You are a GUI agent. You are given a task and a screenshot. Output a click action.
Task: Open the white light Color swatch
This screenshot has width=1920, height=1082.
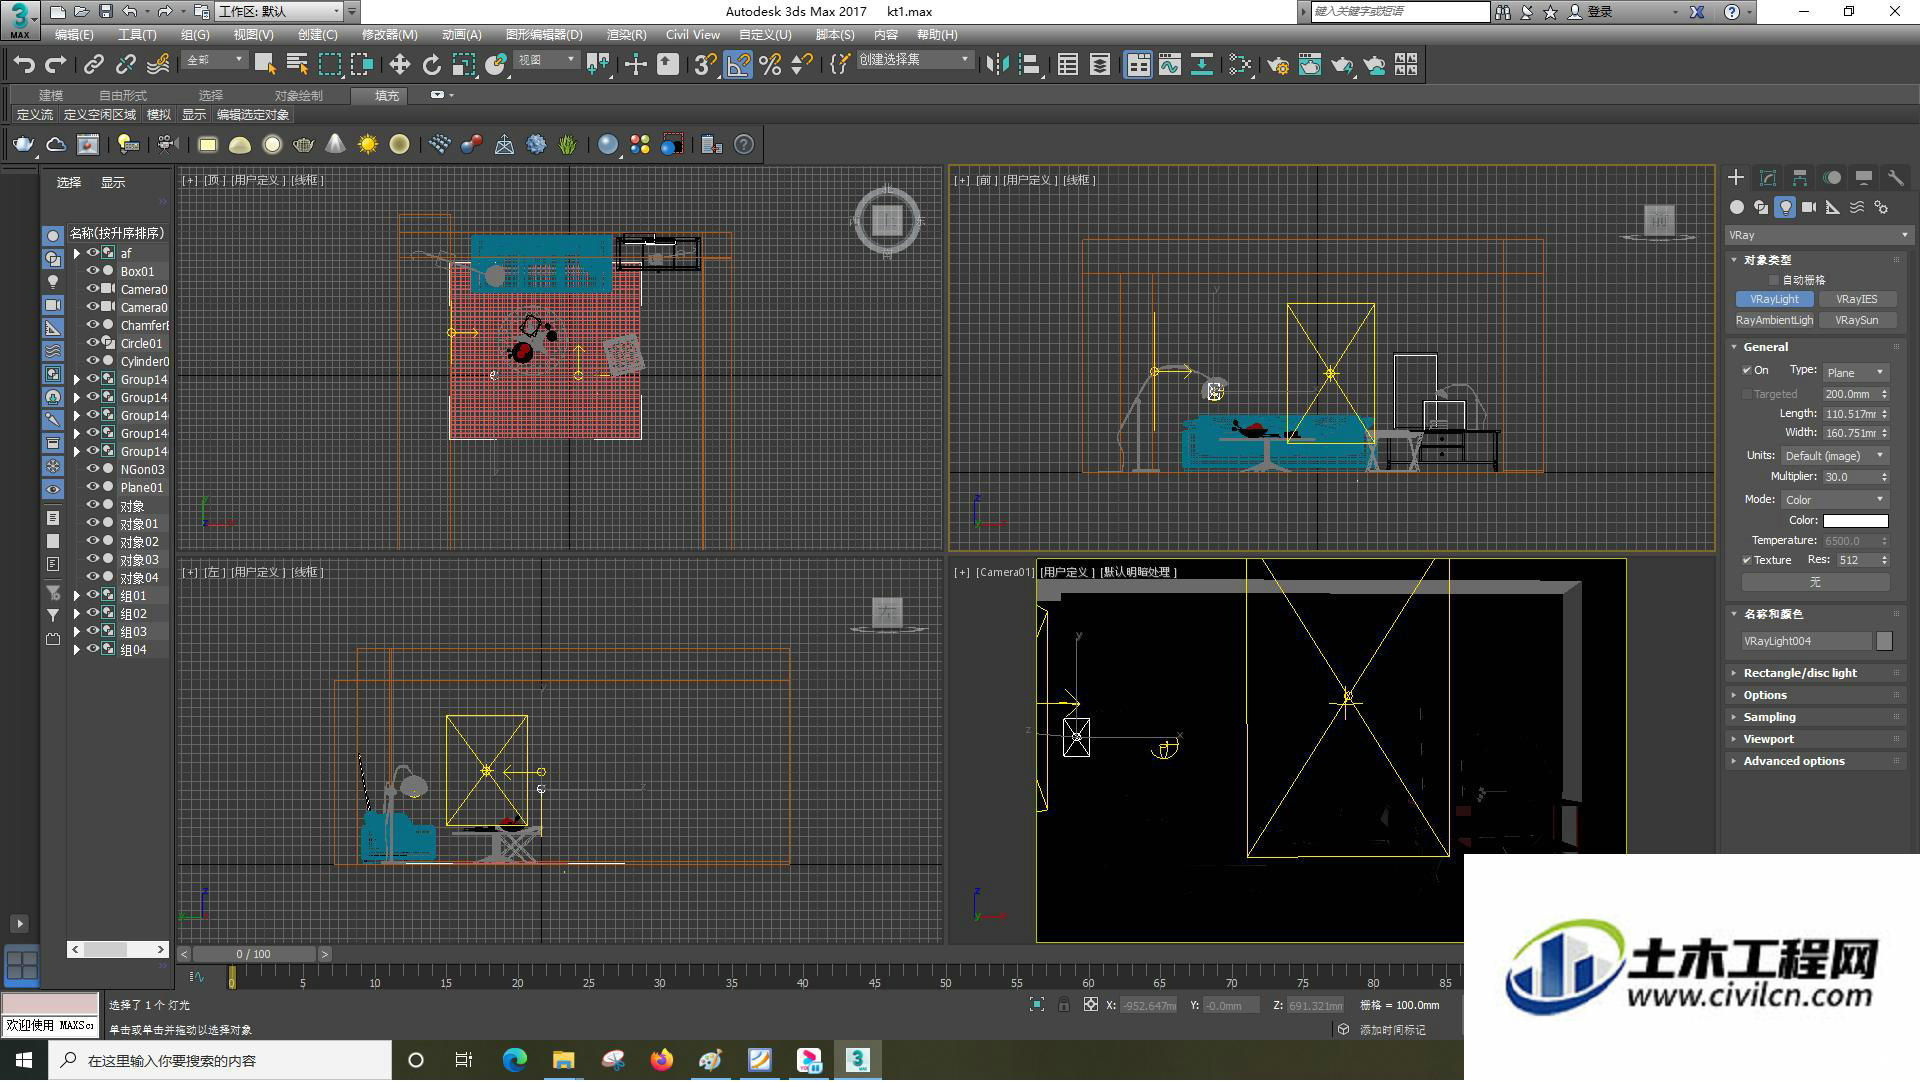tap(1855, 521)
